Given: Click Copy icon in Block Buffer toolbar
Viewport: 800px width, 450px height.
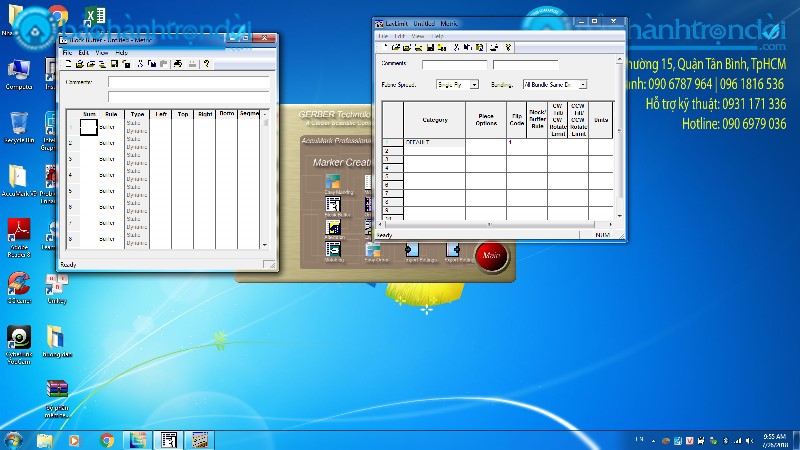Looking at the screenshot, I should pyautogui.click(x=152, y=64).
